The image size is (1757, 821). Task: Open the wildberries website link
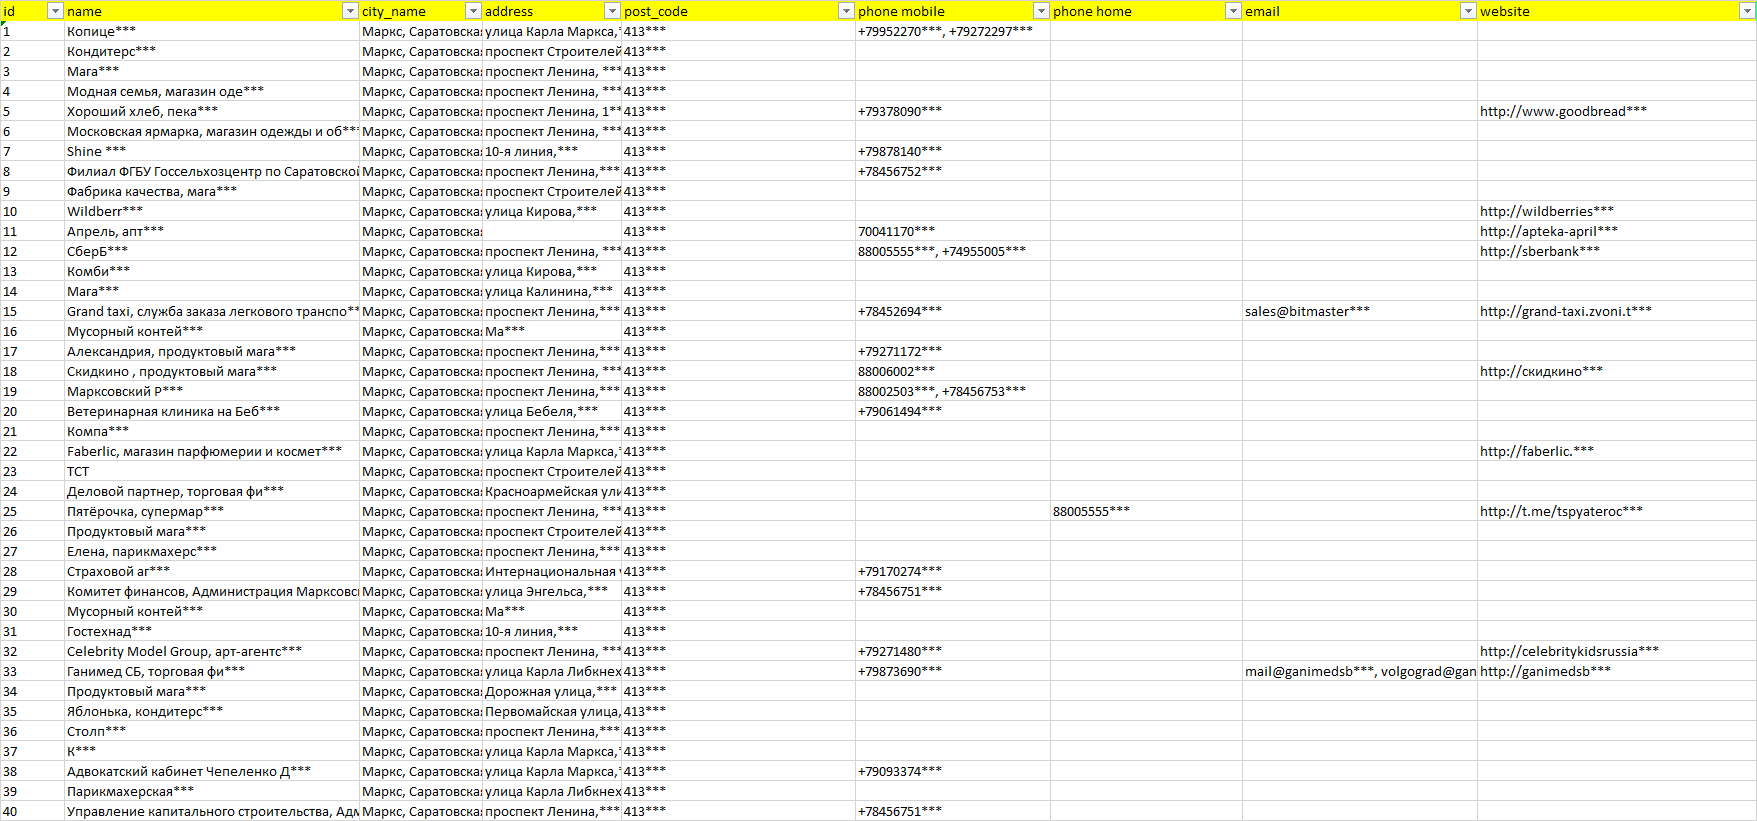(x=1546, y=211)
